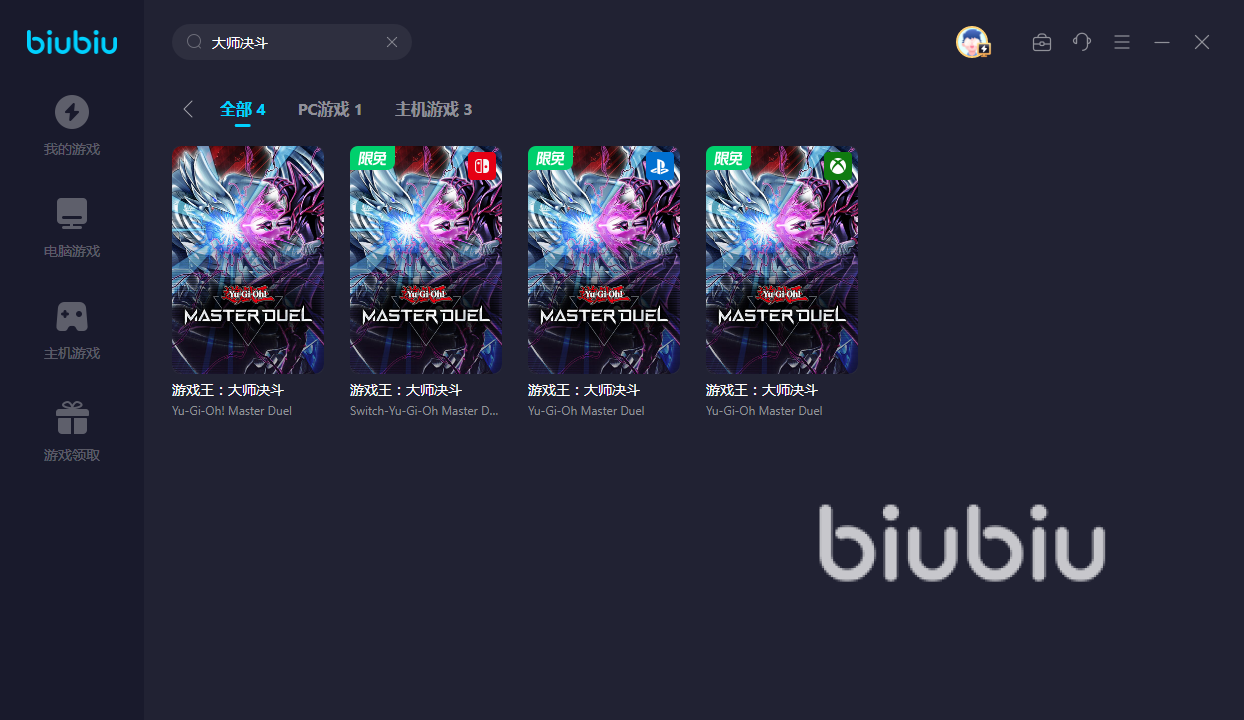Screen dimensions: 1244x720
Task: Click the user avatar picture
Action: (x=972, y=42)
